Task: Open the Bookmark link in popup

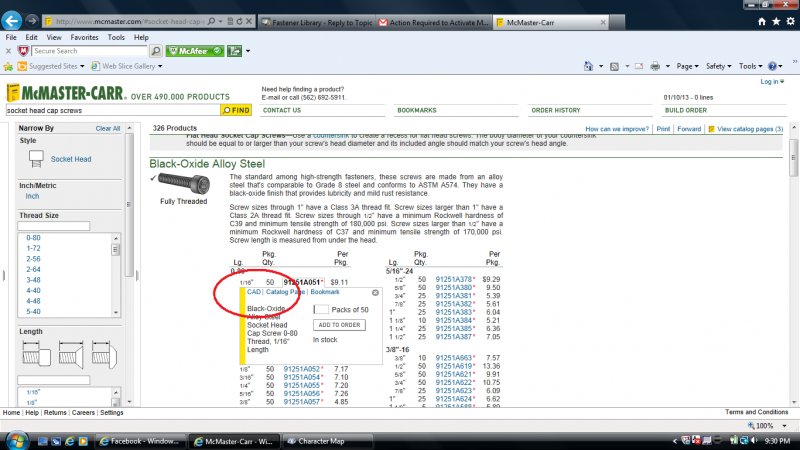Action: tap(325, 292)
